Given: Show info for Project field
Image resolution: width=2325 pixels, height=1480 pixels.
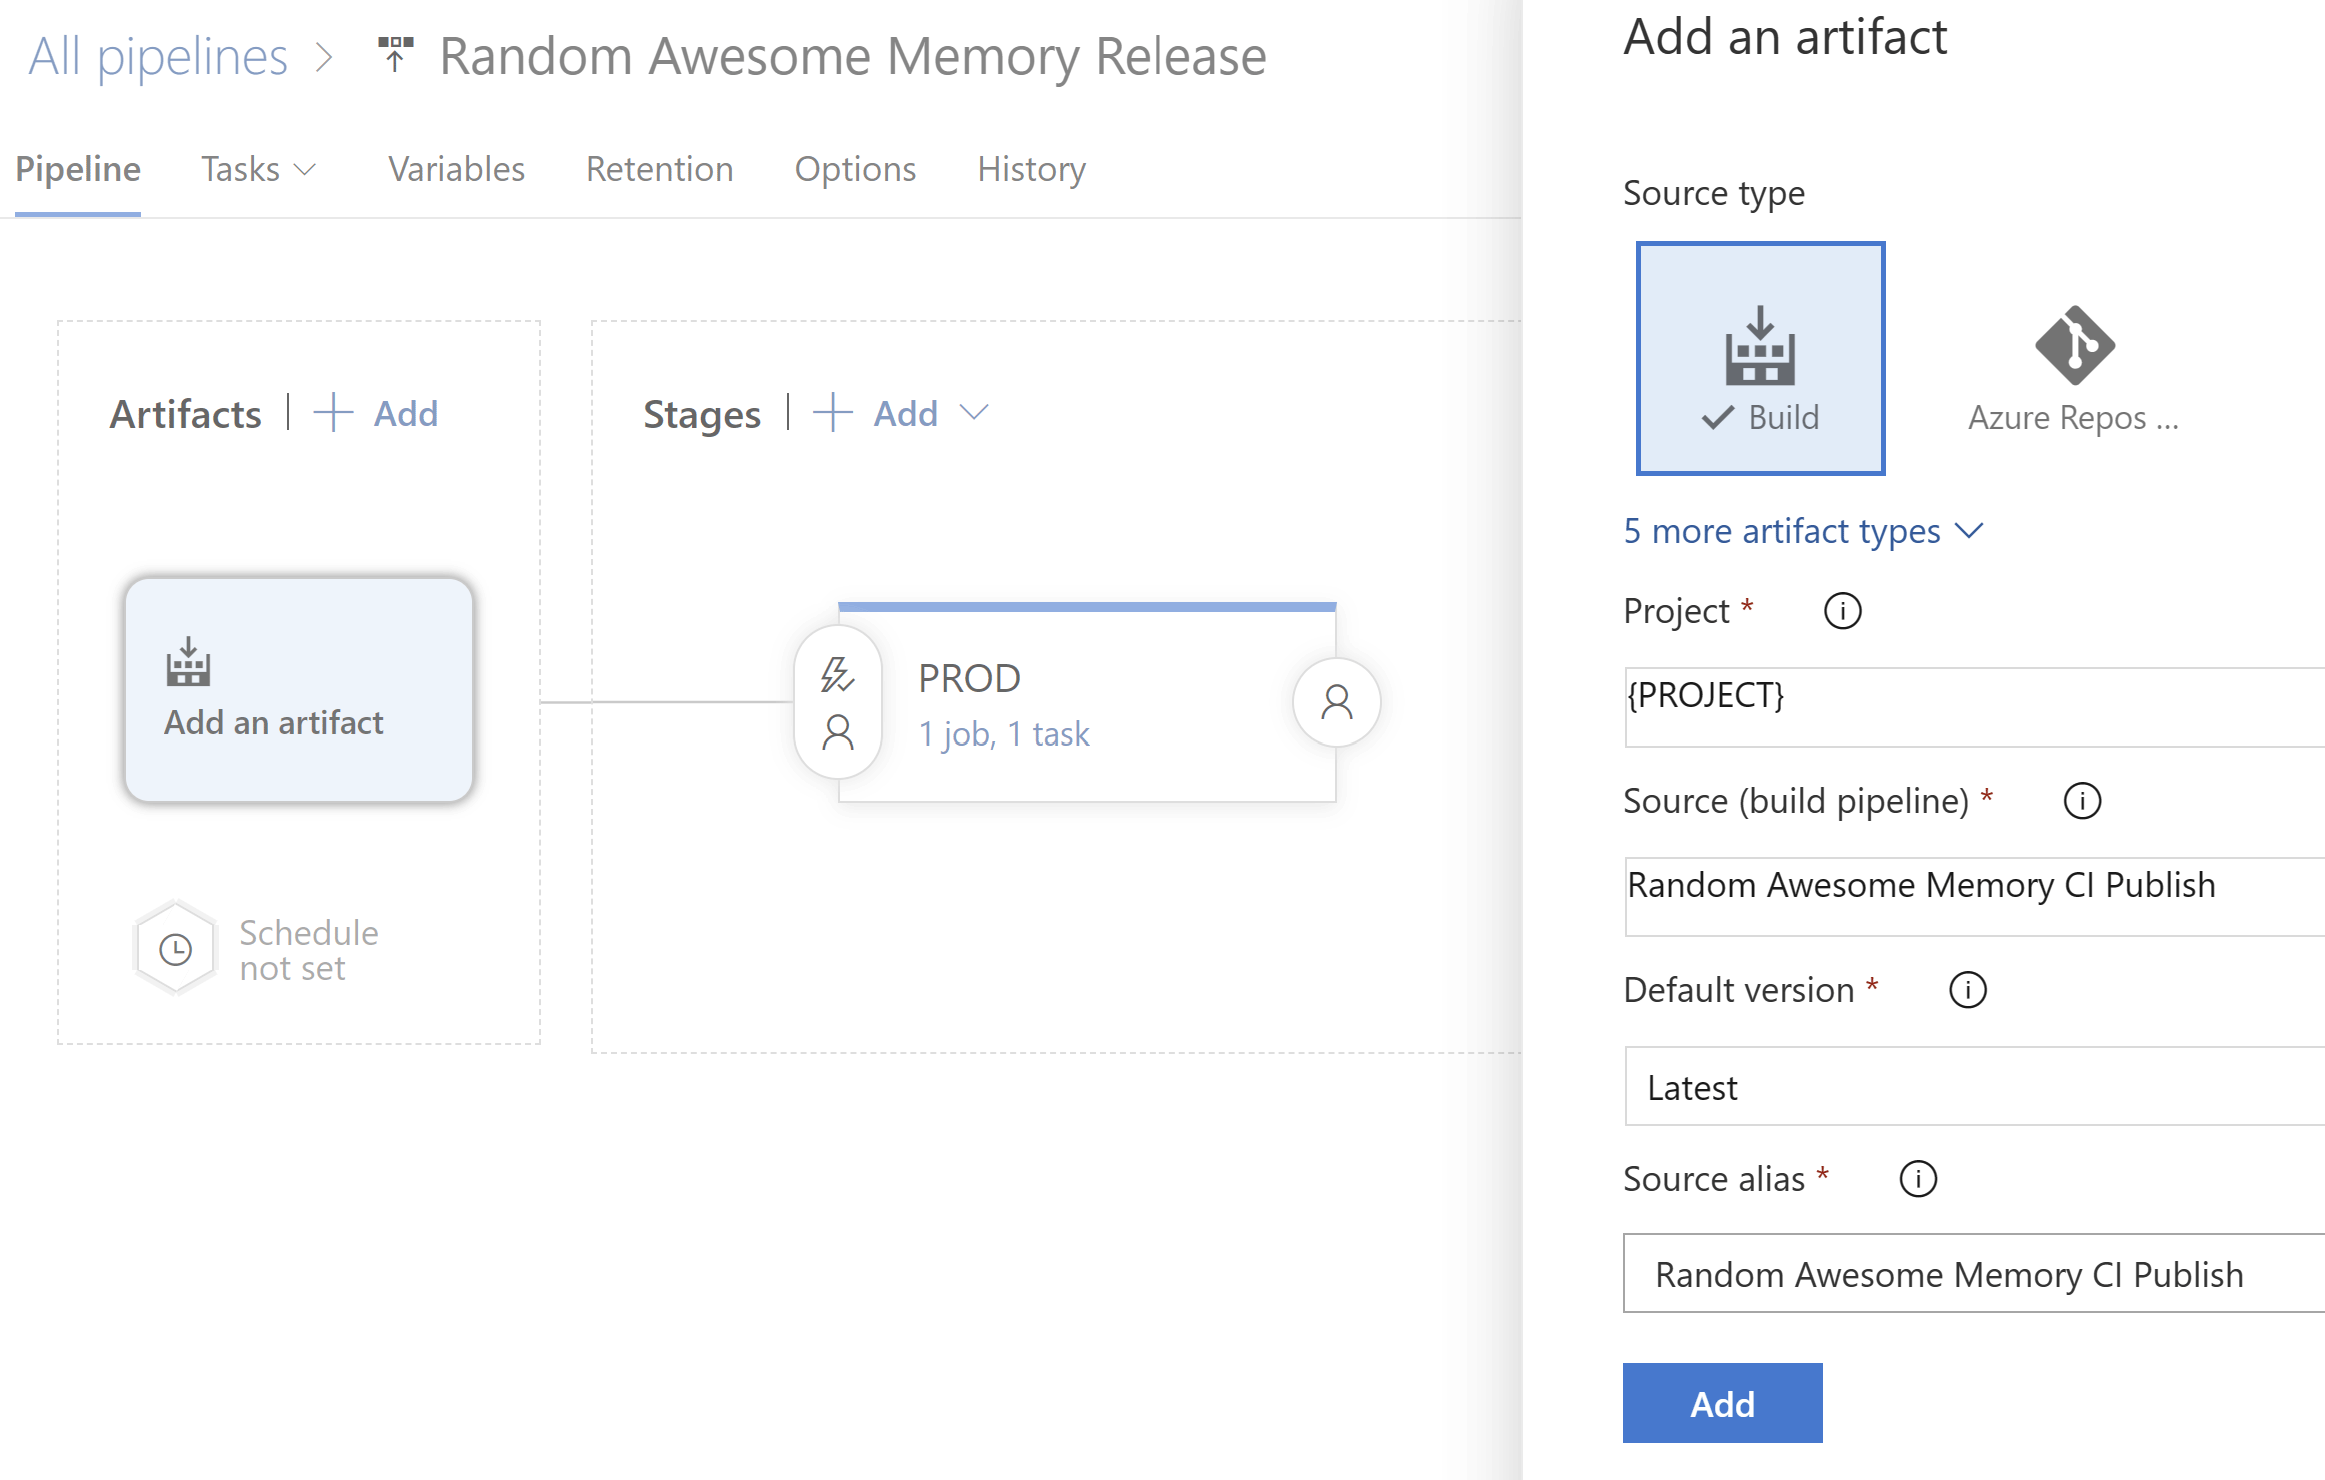Looking at the screenshot, I should point(1842,611).
